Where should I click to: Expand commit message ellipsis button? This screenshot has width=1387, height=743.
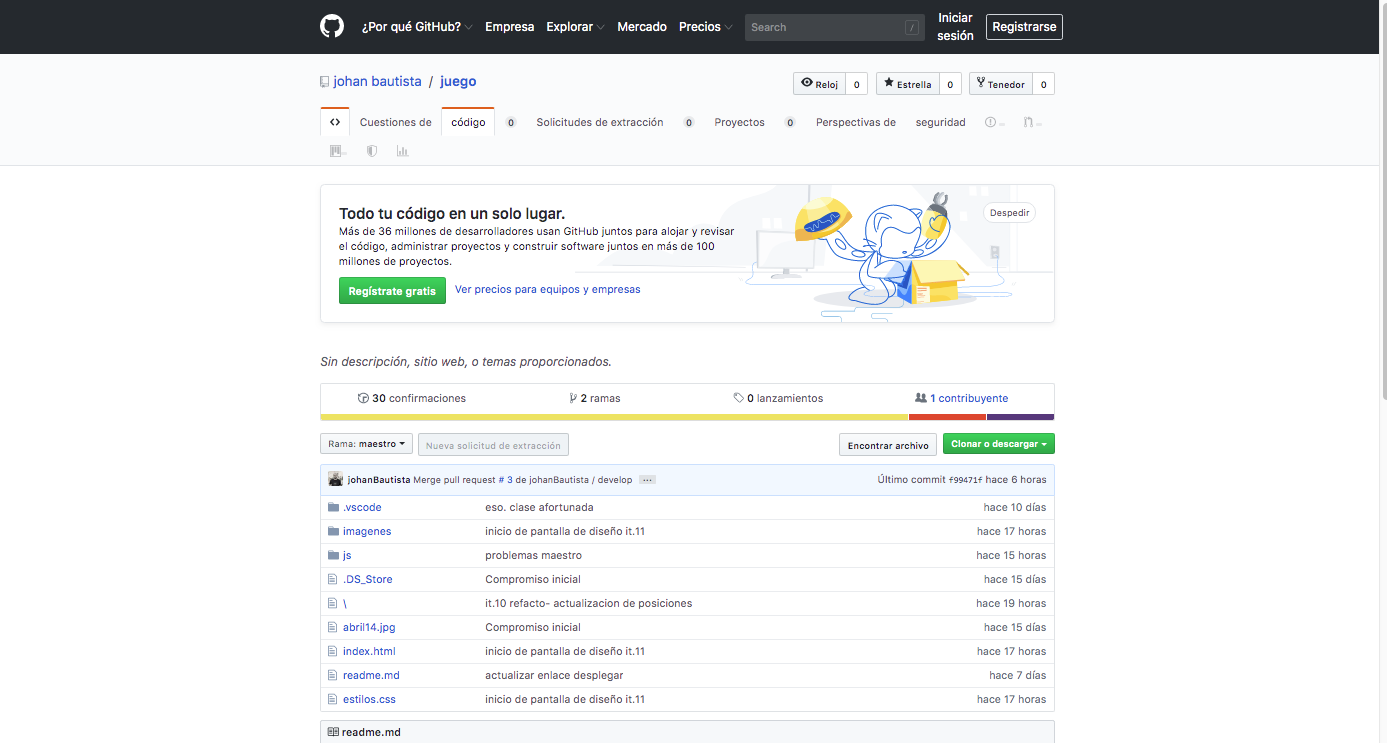[x=648, y=480]
